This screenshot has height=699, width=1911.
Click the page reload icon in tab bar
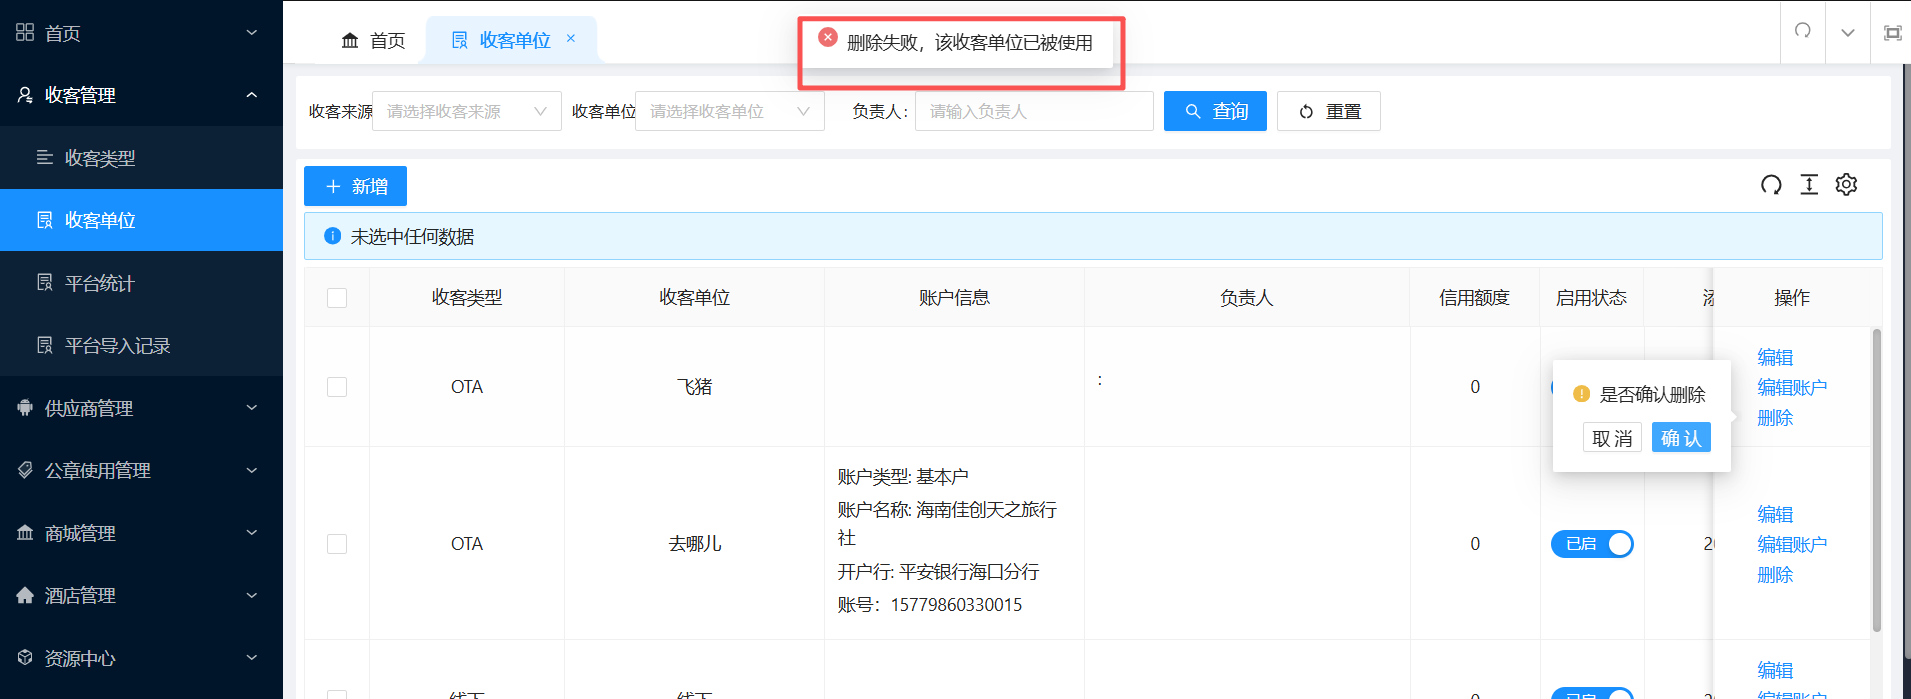[x=1803, y=31]
